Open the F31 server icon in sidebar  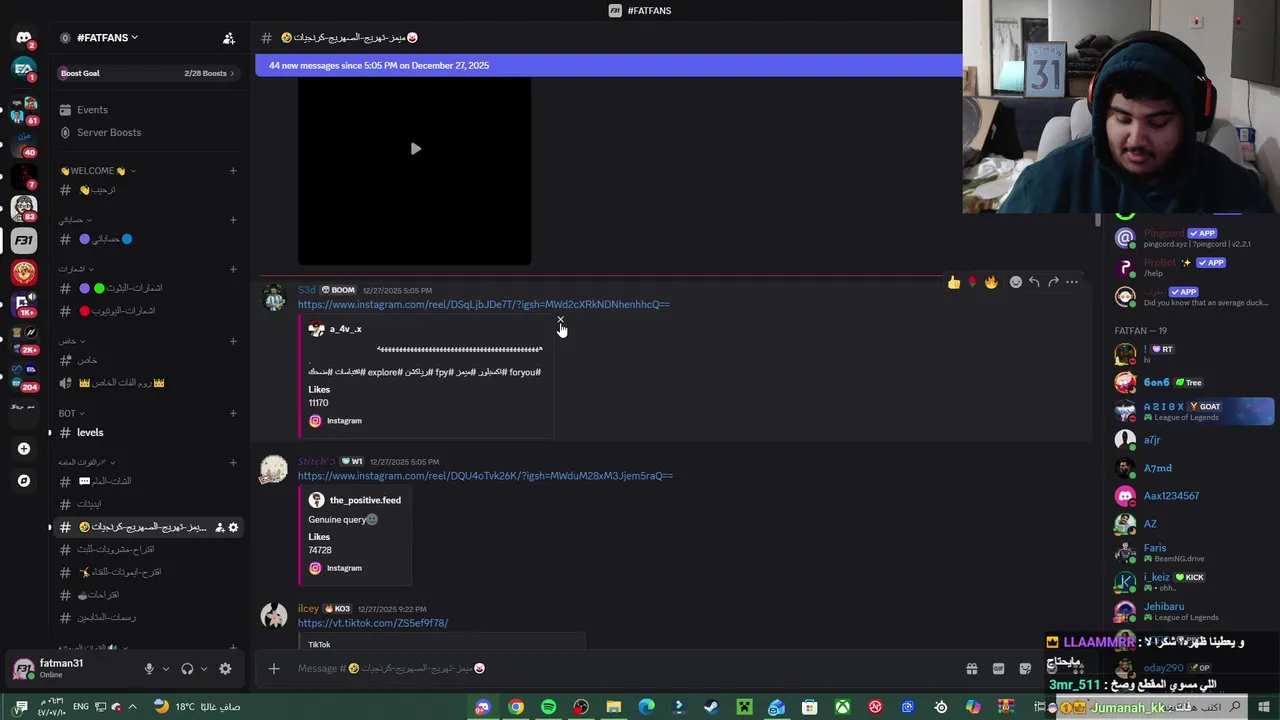point(24,241)
